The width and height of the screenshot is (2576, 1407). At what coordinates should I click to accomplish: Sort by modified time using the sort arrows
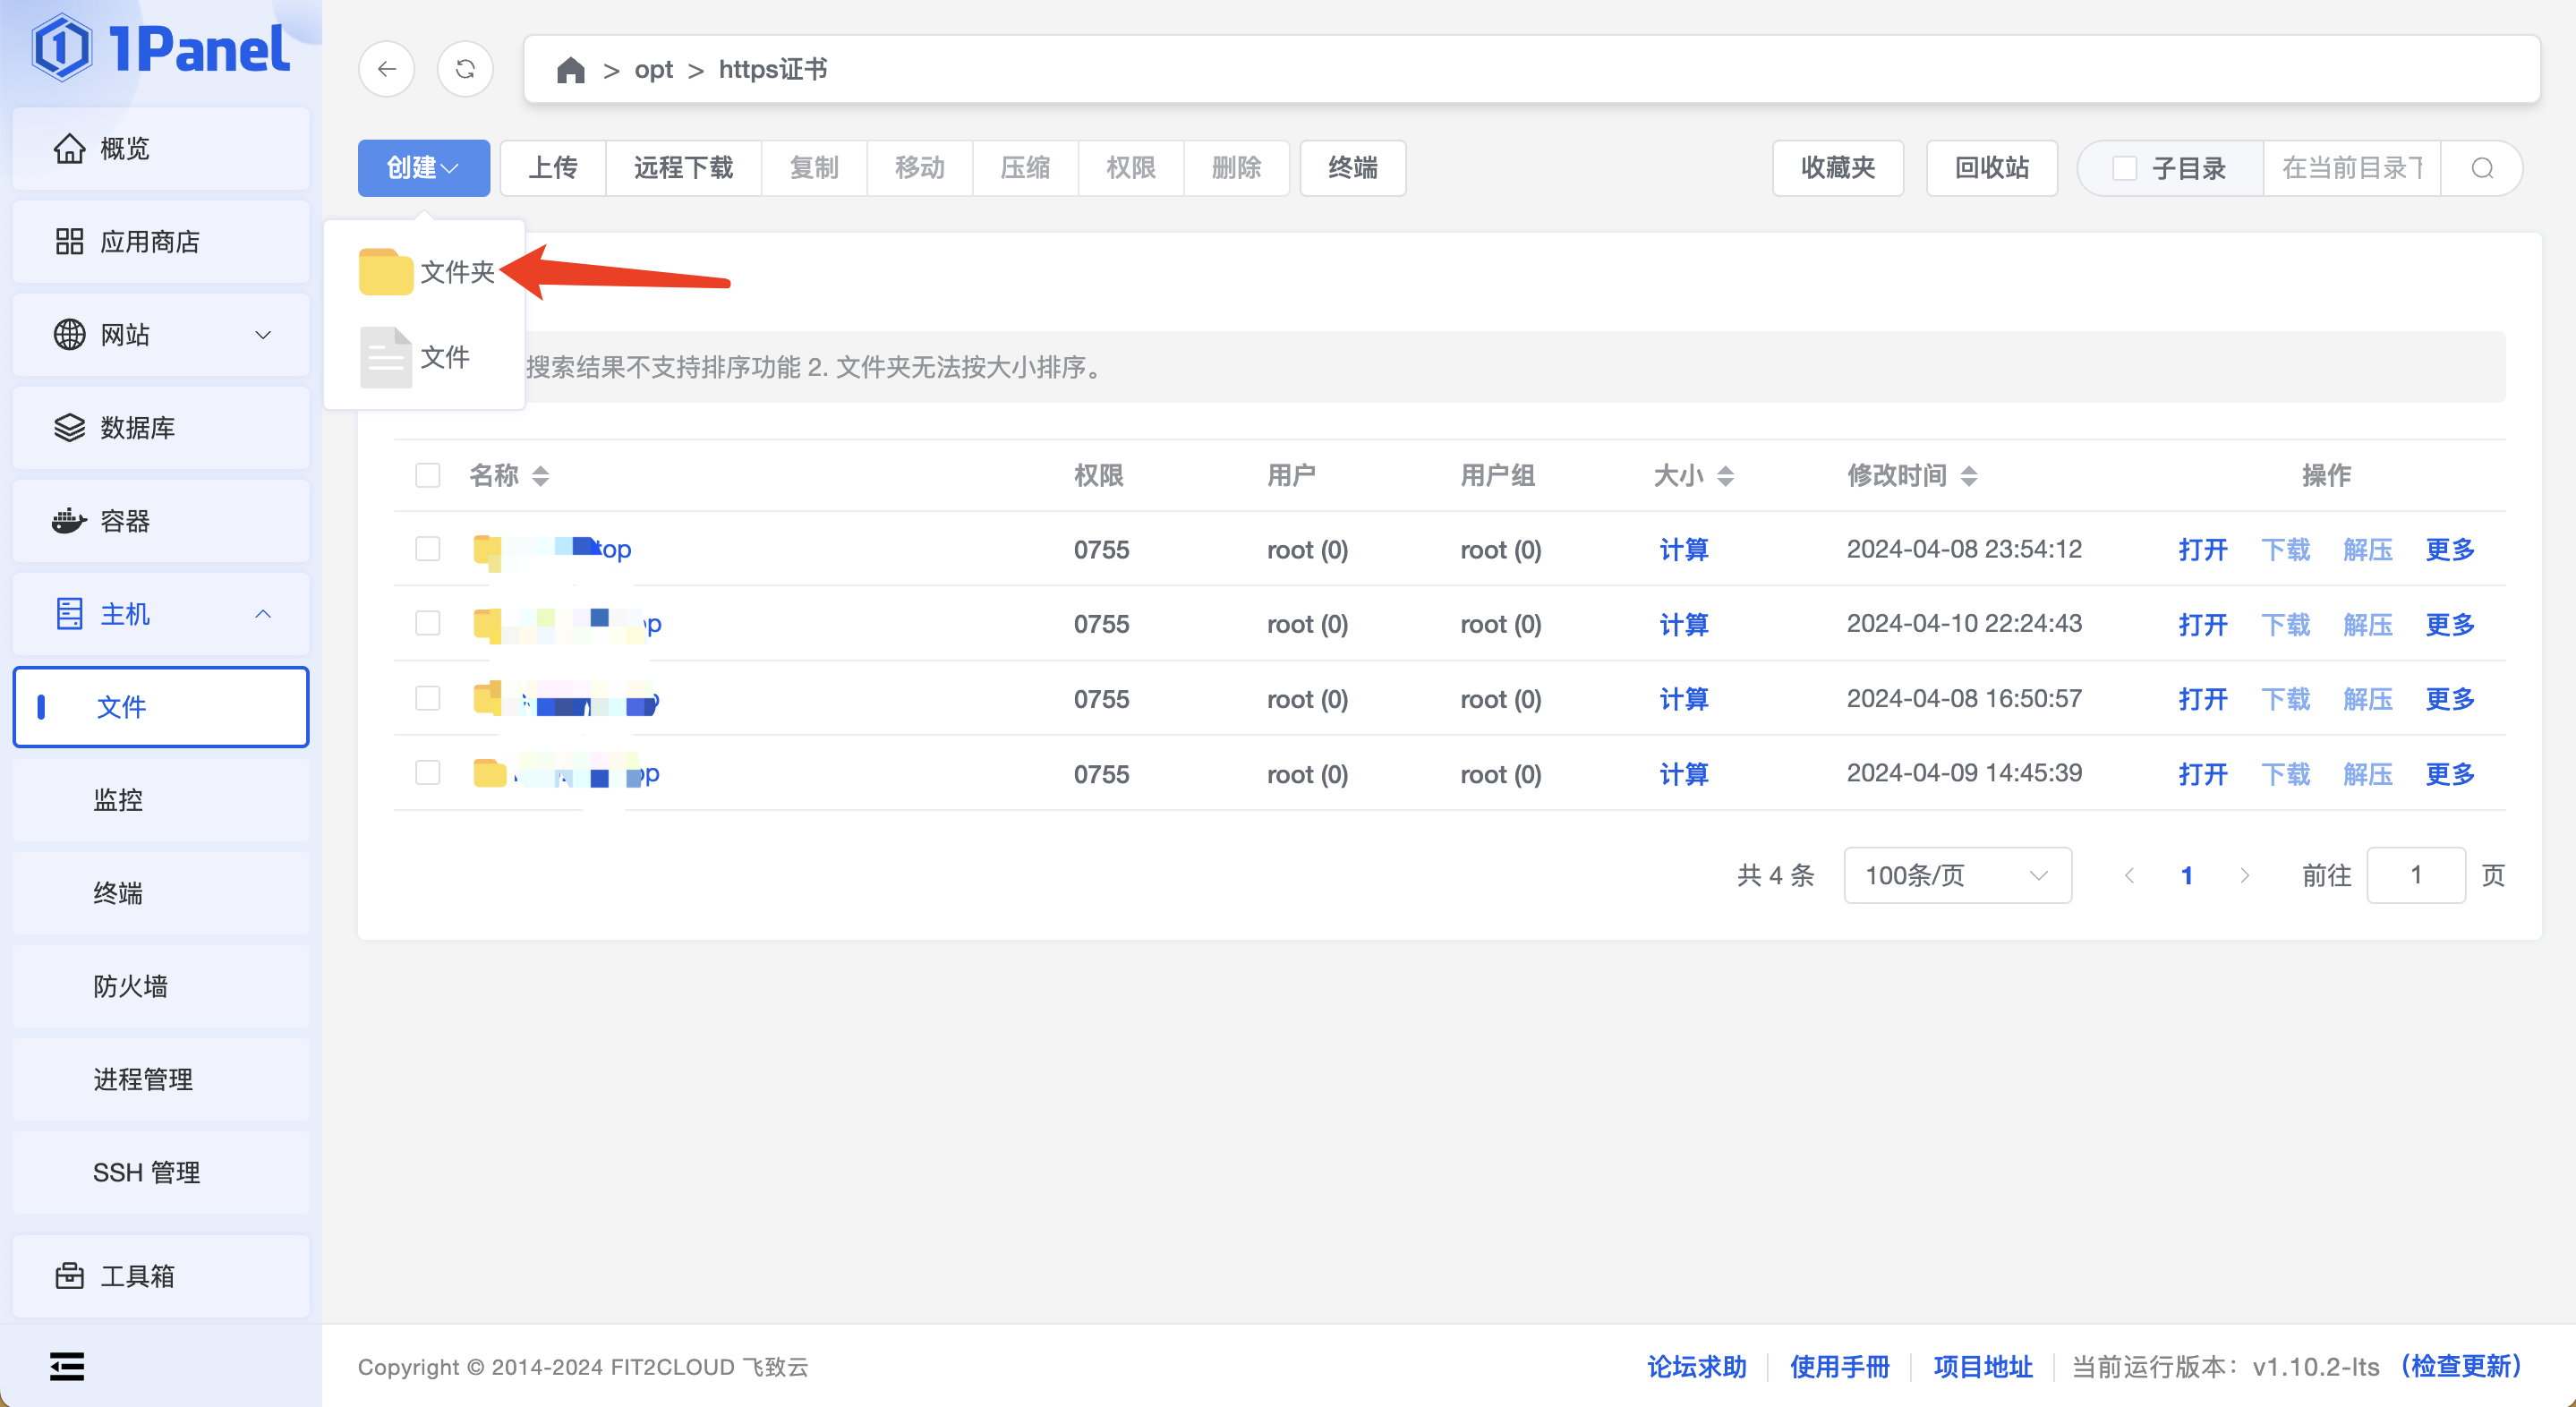(1969, 476)
